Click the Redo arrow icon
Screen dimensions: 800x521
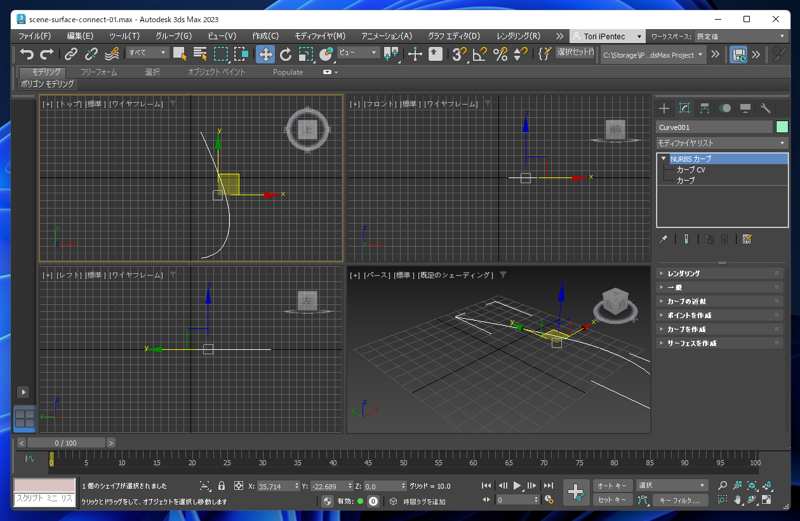[46, 54]
